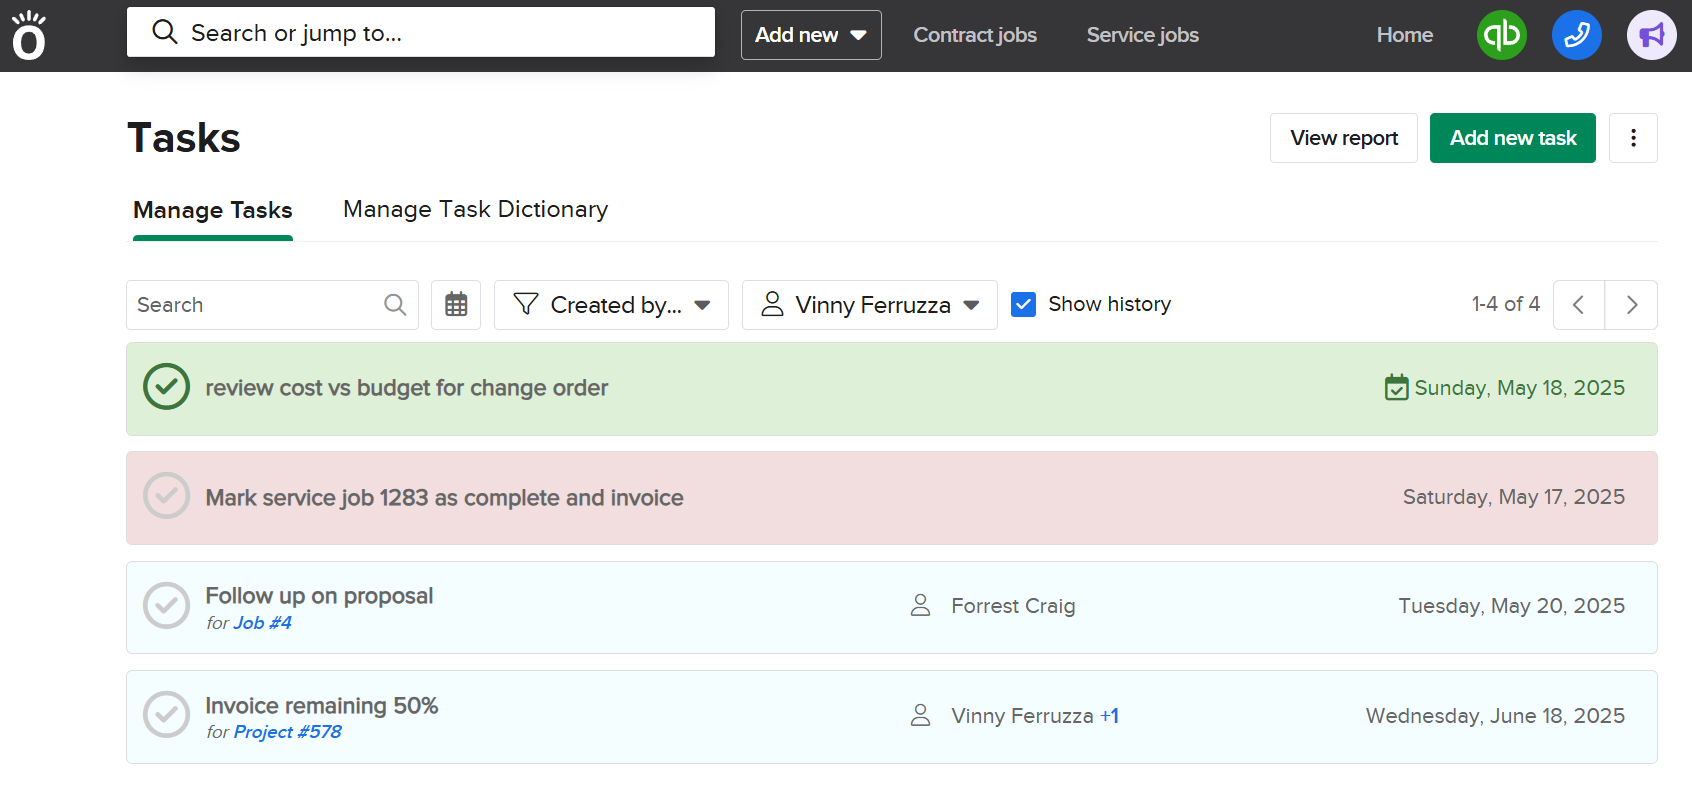Uncheck completed 'review cost vs budget' task
The height and width of the screenshot is (804, 1692).
[x=167, y=387]
